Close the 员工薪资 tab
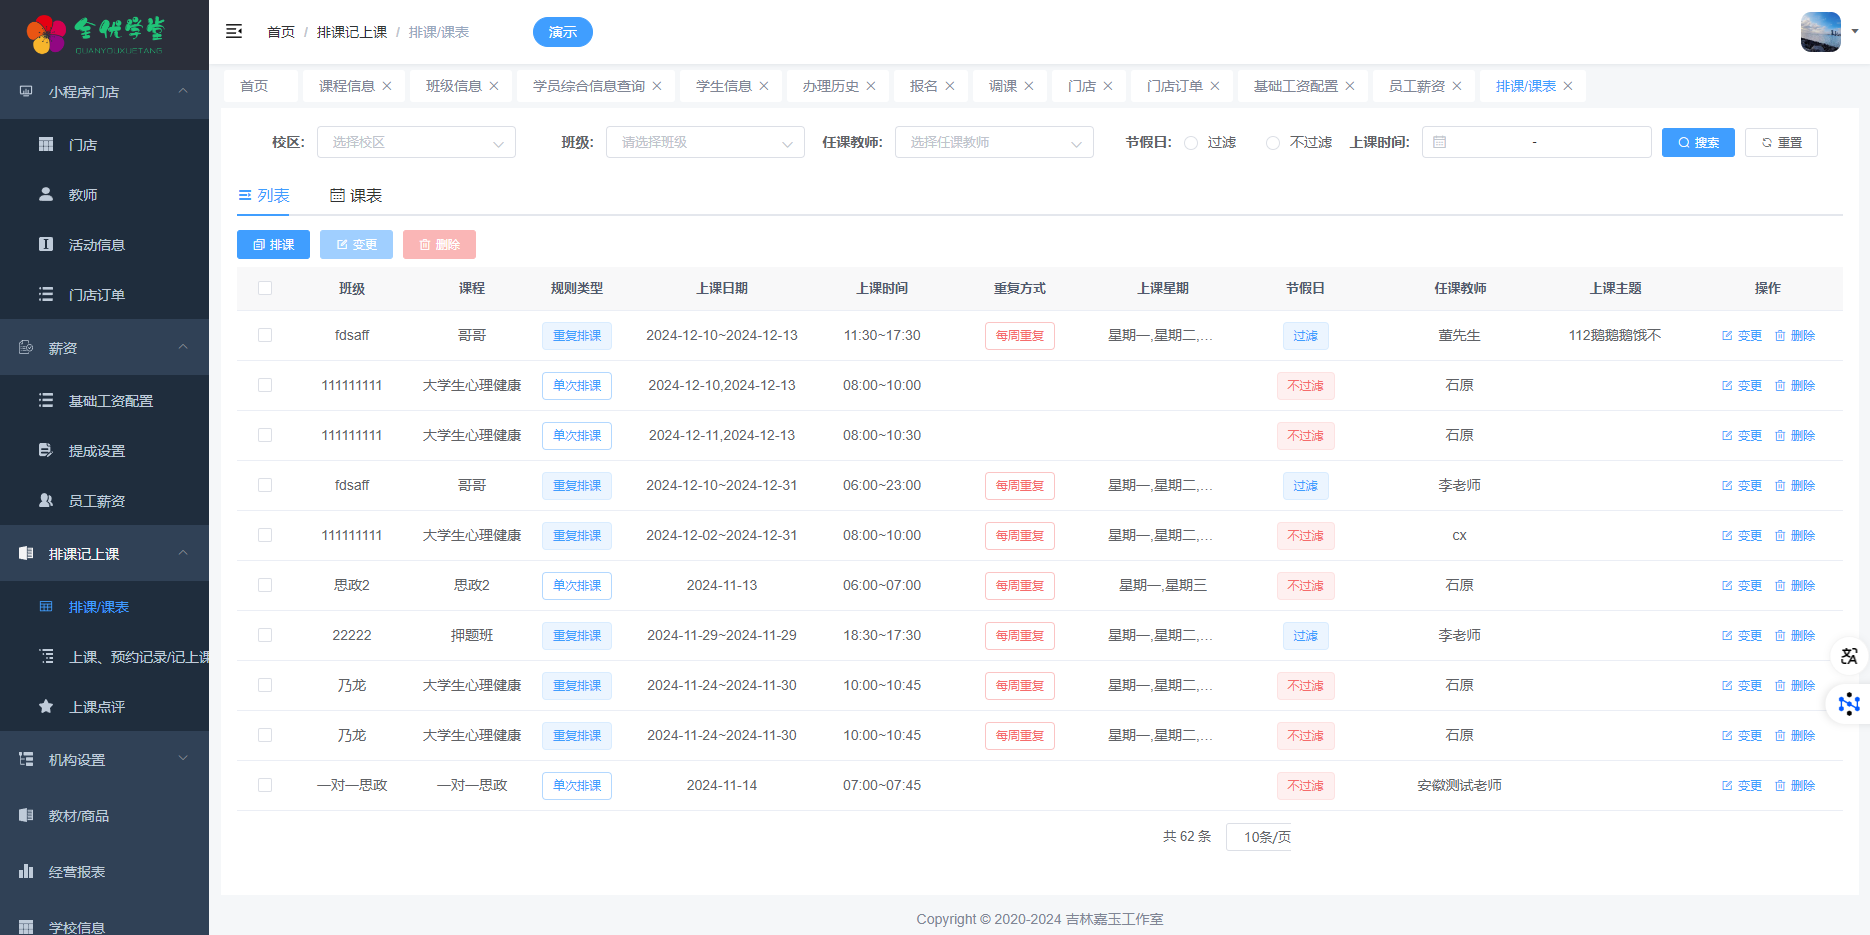The image size is (1870, 935). (x=1457, y=86)
